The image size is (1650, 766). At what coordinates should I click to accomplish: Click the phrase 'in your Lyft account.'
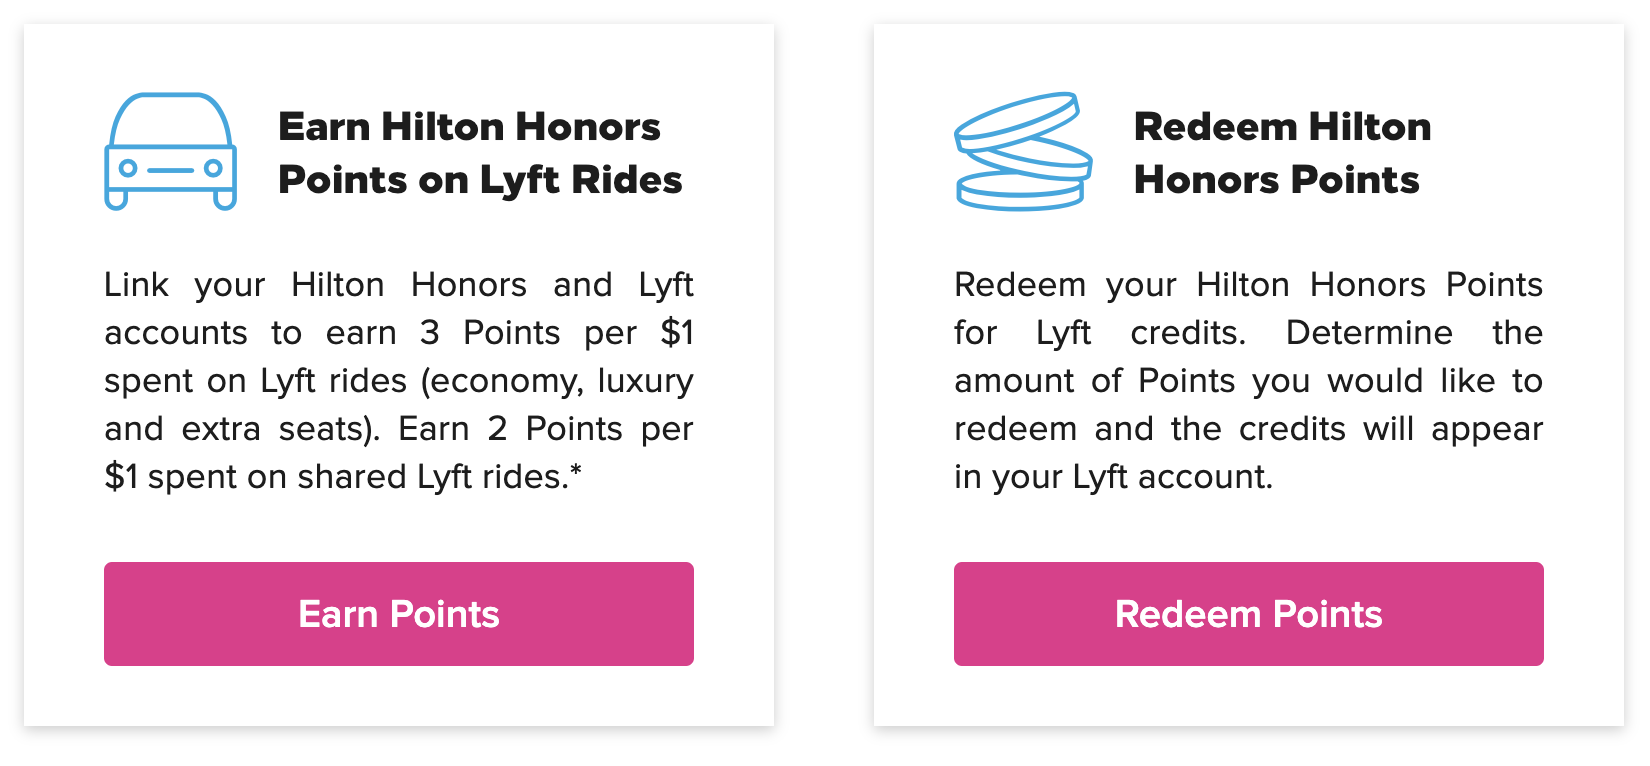[x=1114, y=477]
